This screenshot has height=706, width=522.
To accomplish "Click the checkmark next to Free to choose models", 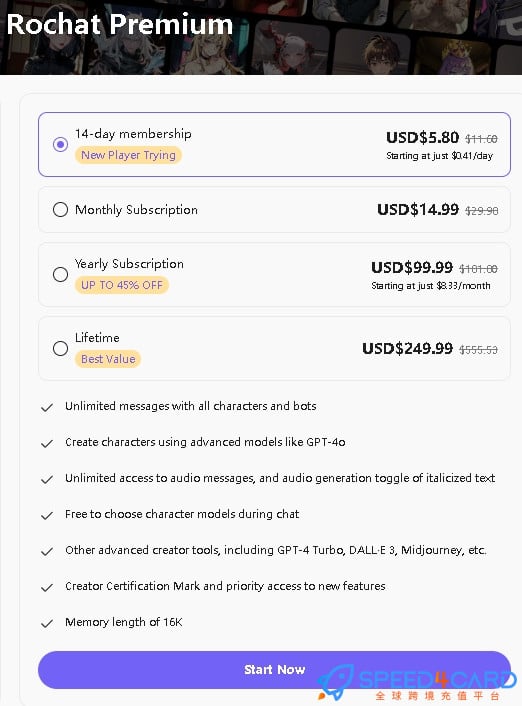I will pos(47,516).
